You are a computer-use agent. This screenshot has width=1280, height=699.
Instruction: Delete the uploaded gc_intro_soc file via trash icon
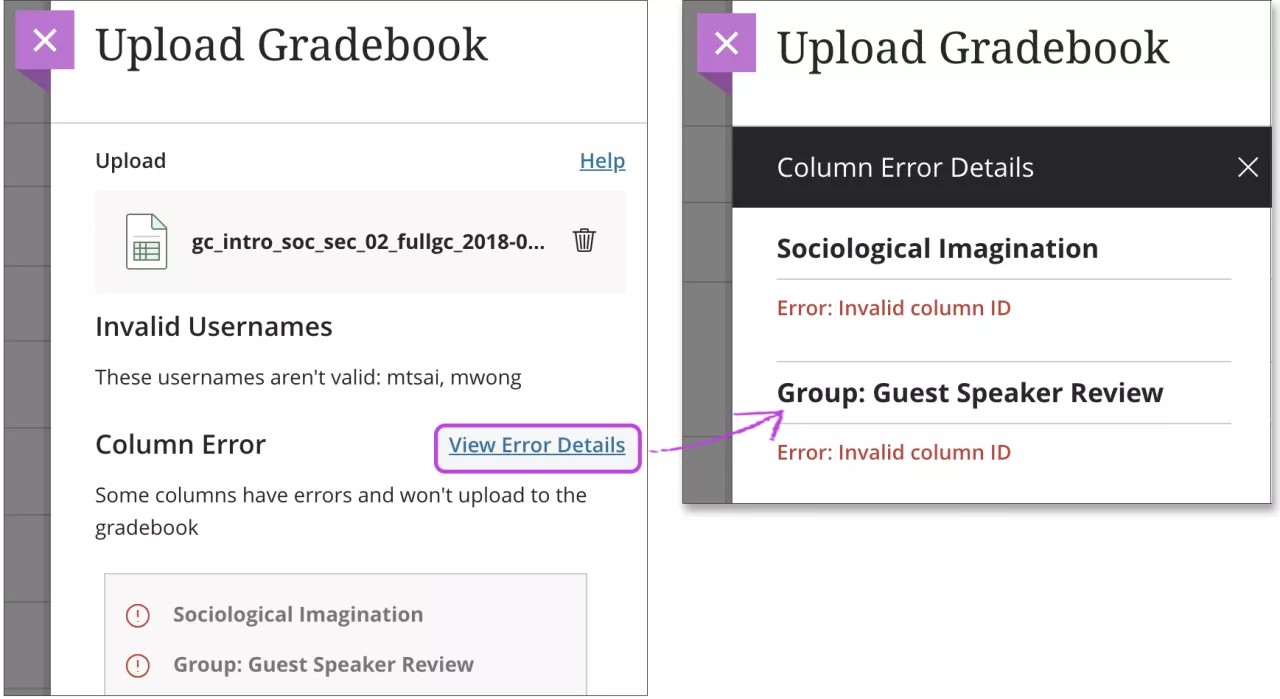click(584, 240)
